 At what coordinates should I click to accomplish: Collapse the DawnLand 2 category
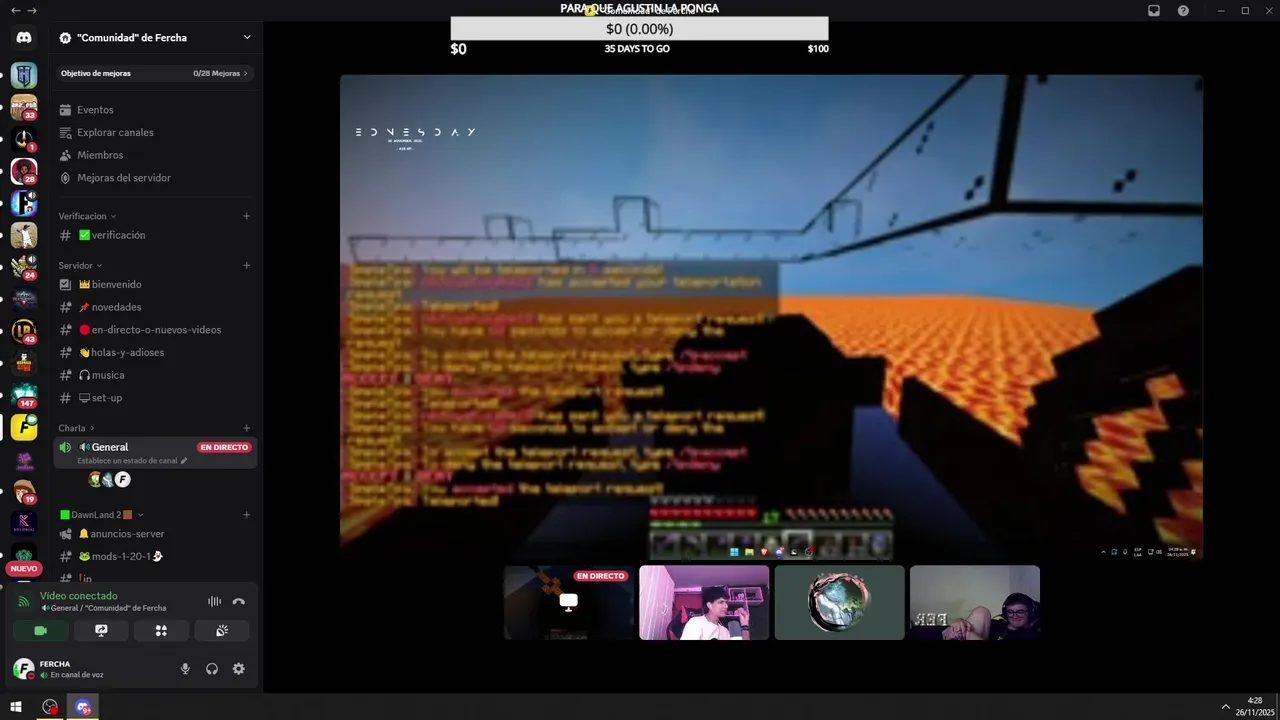click(101, 515)
